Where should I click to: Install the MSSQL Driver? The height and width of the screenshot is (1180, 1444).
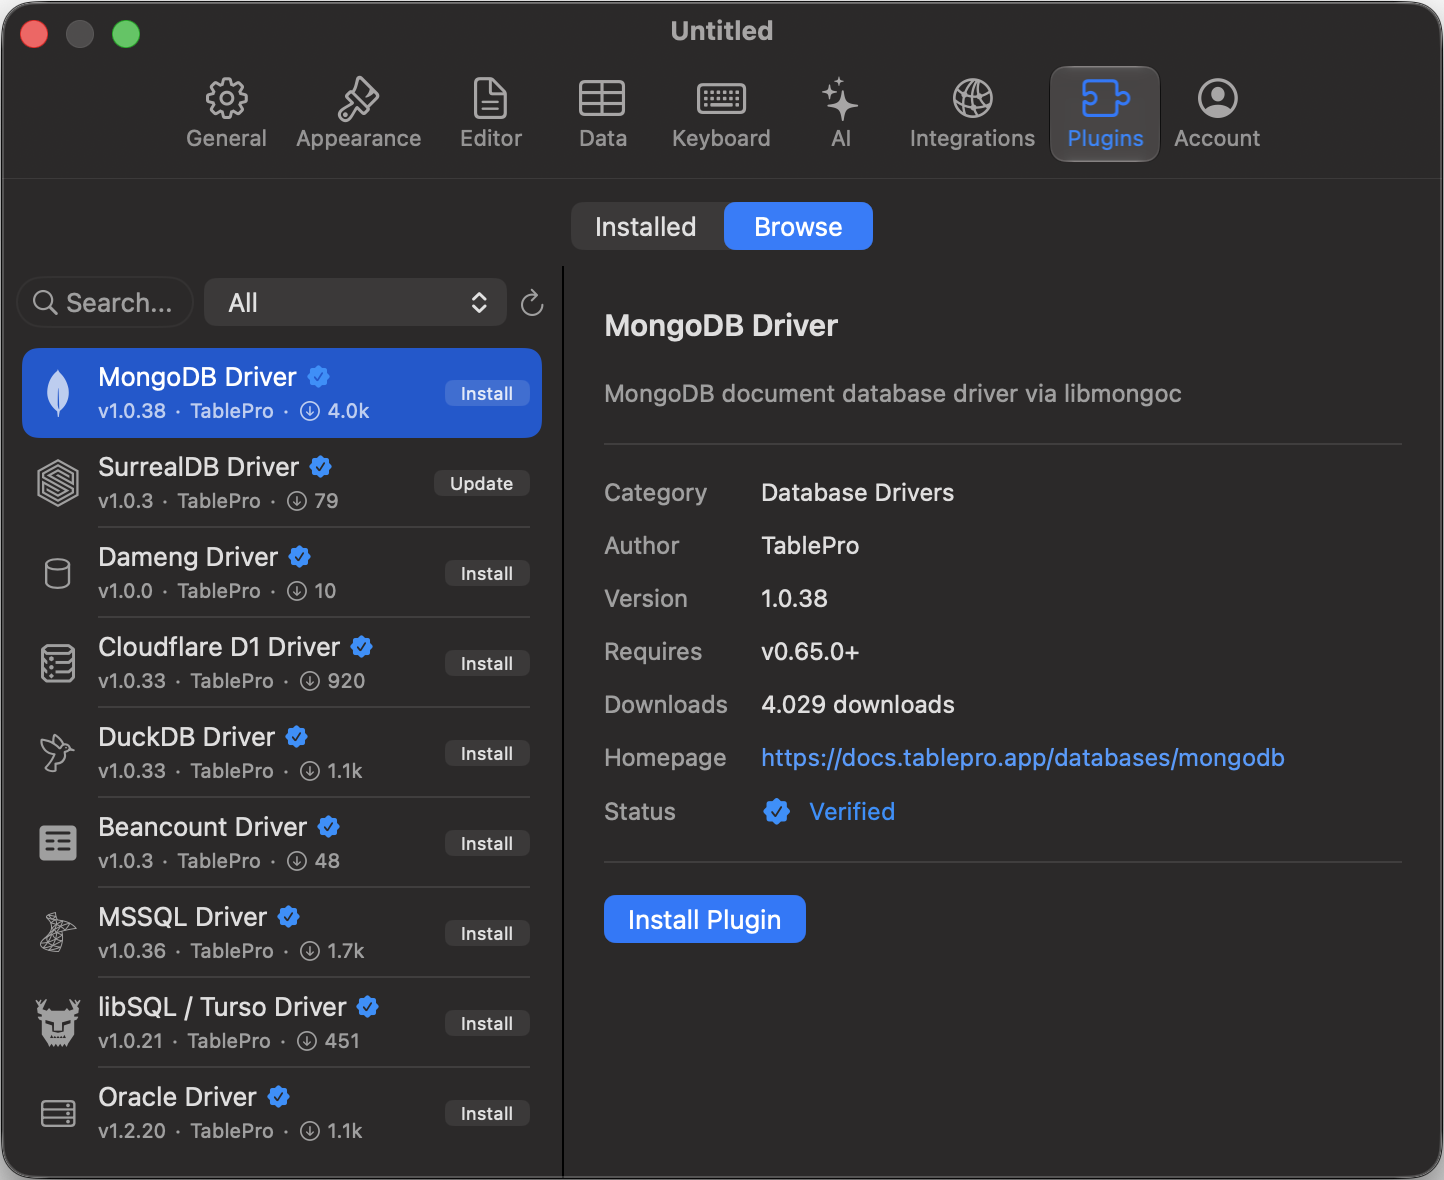pos(487,934)
